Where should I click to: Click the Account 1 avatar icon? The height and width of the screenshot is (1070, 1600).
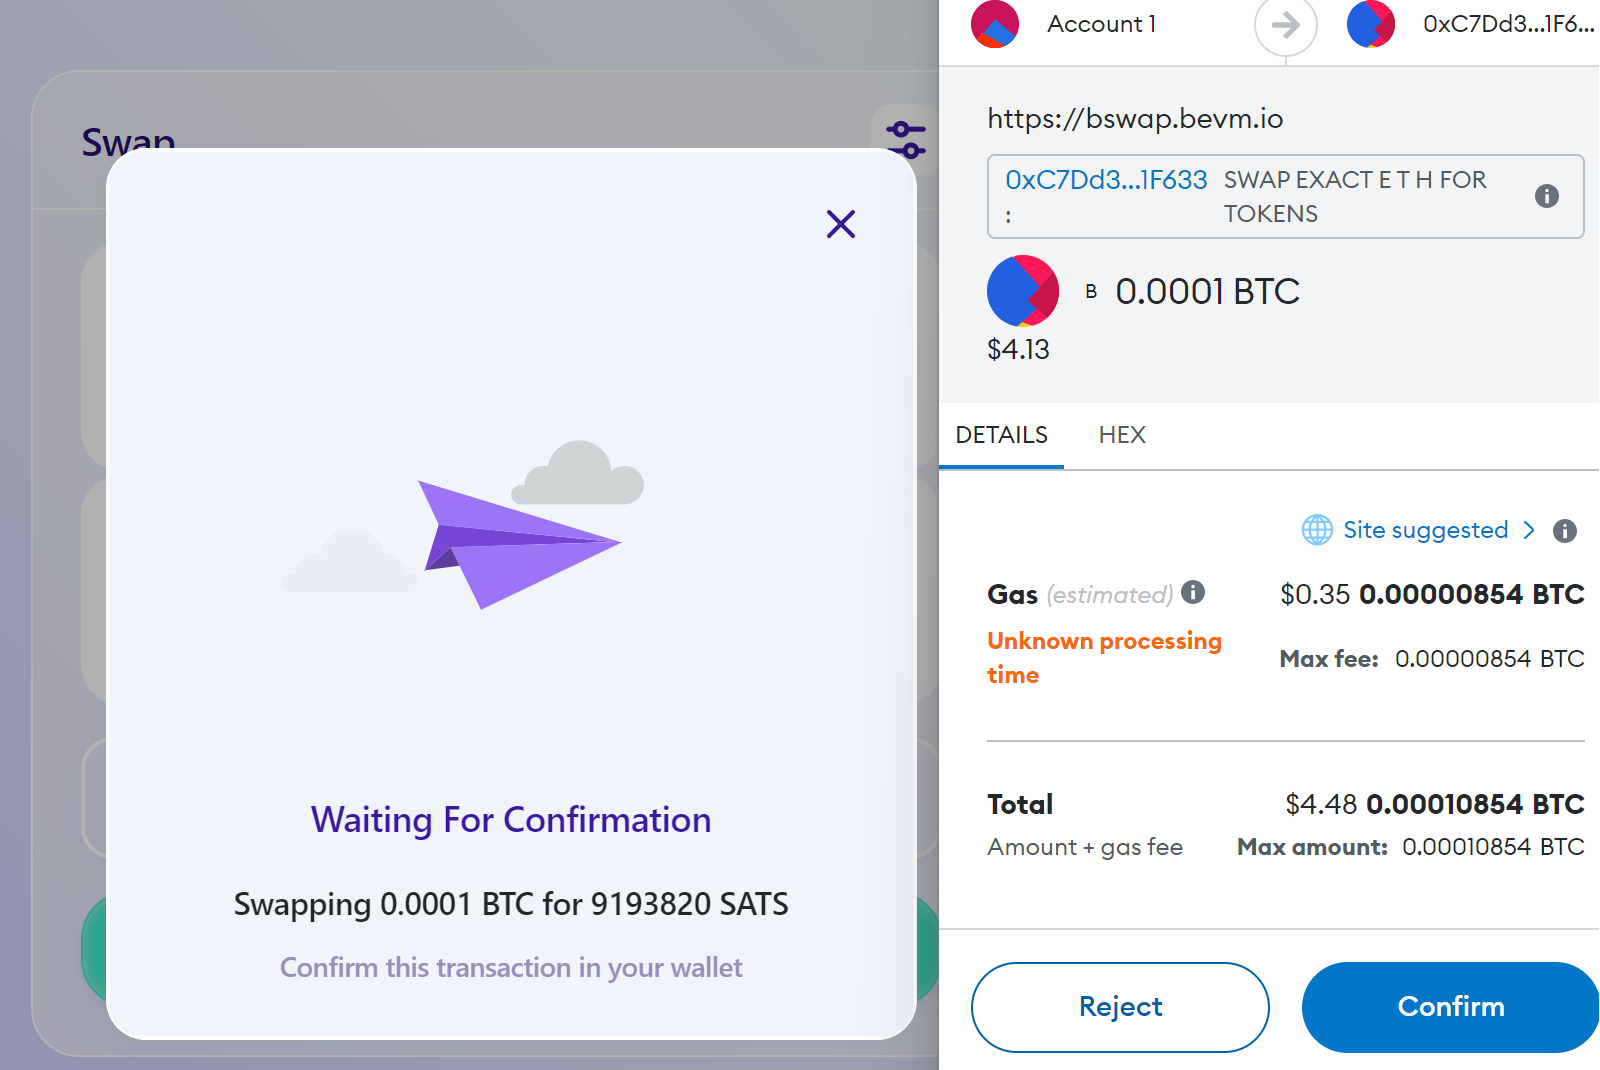[995, 24]
